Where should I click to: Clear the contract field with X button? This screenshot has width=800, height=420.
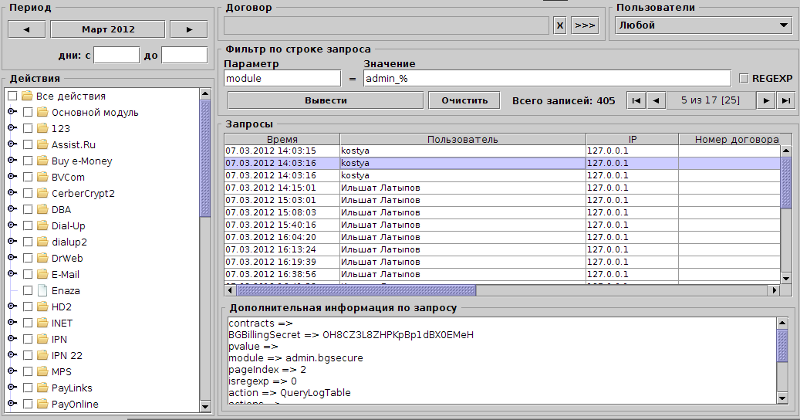(x=560, y=26)
